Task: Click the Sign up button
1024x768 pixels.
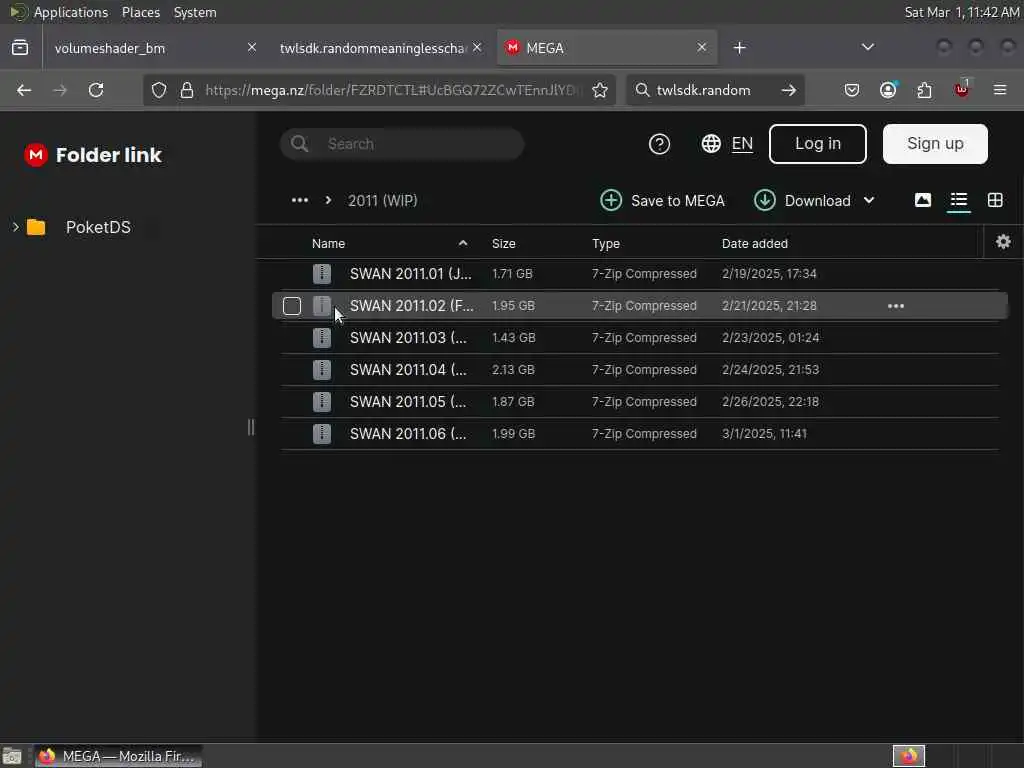Action: (935, 144)
